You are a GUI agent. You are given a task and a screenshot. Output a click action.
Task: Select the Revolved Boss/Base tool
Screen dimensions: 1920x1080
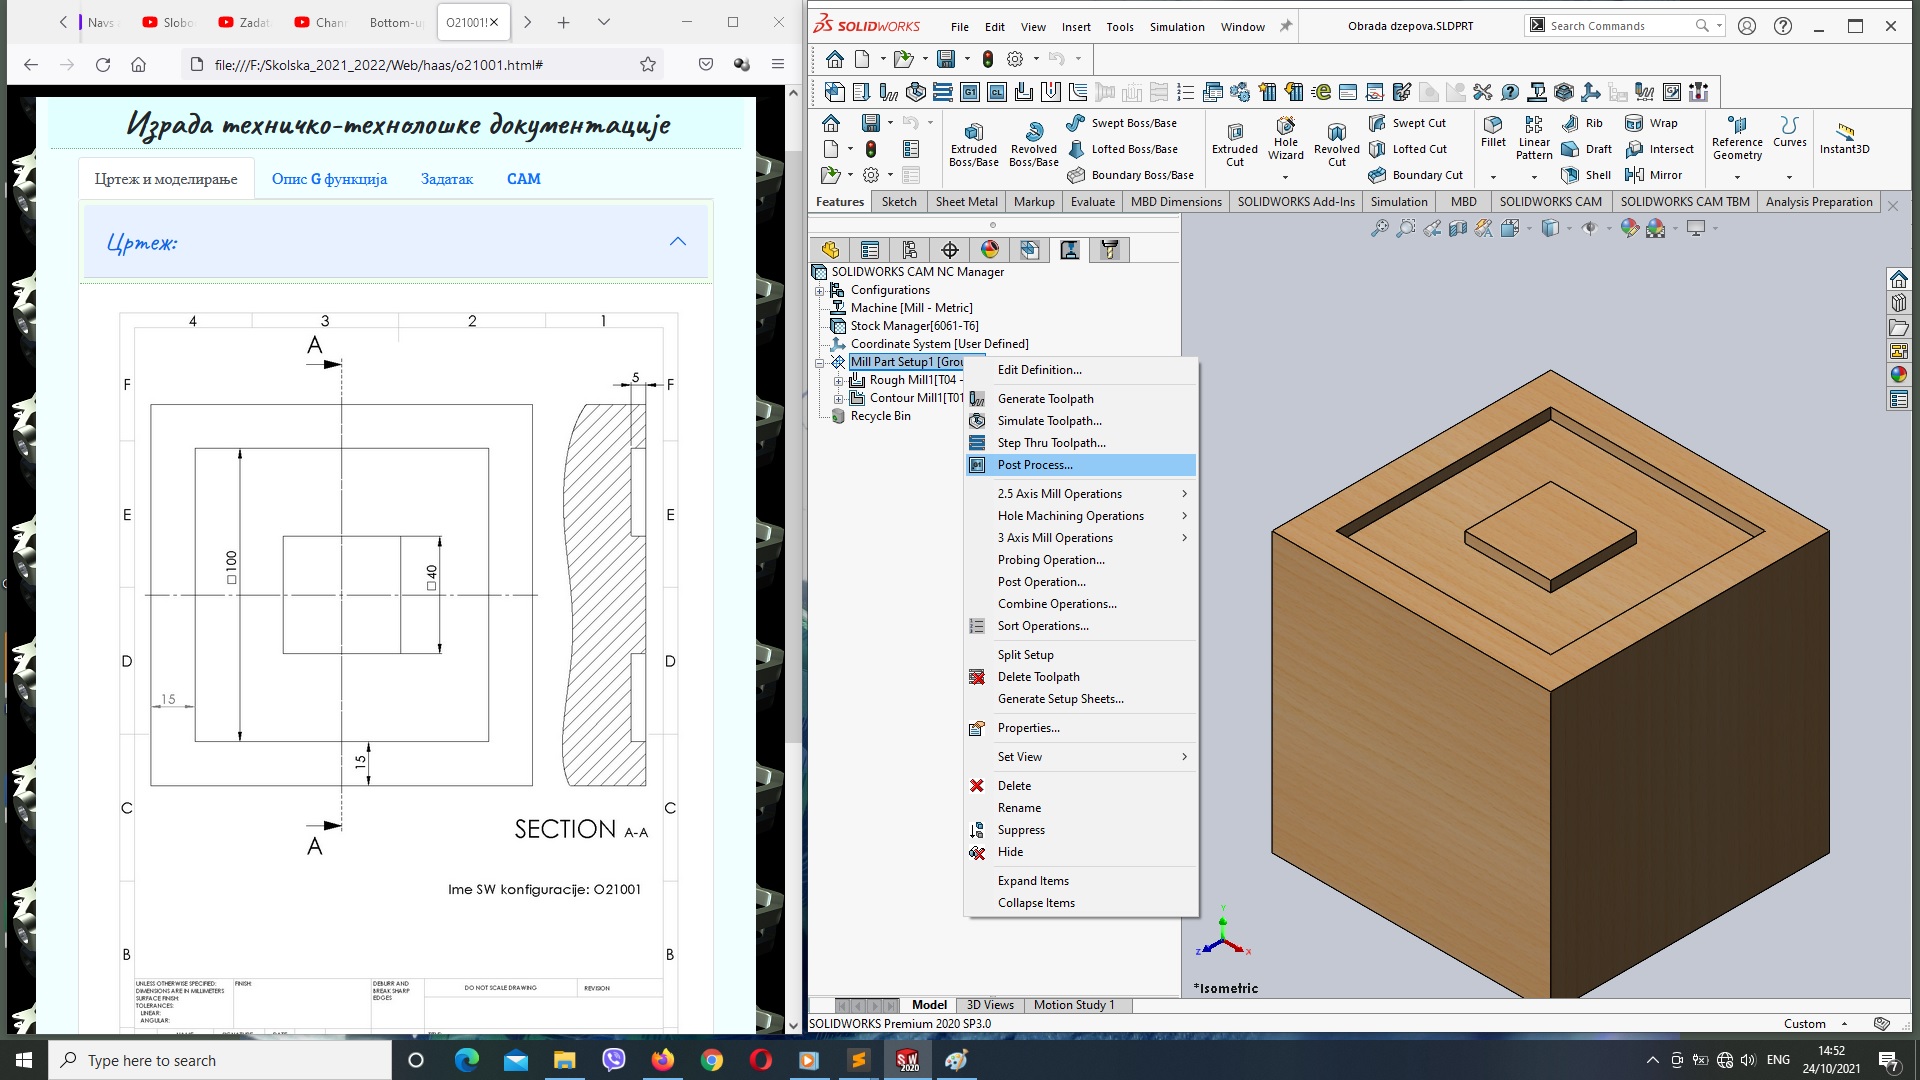tap(1033, 143)
